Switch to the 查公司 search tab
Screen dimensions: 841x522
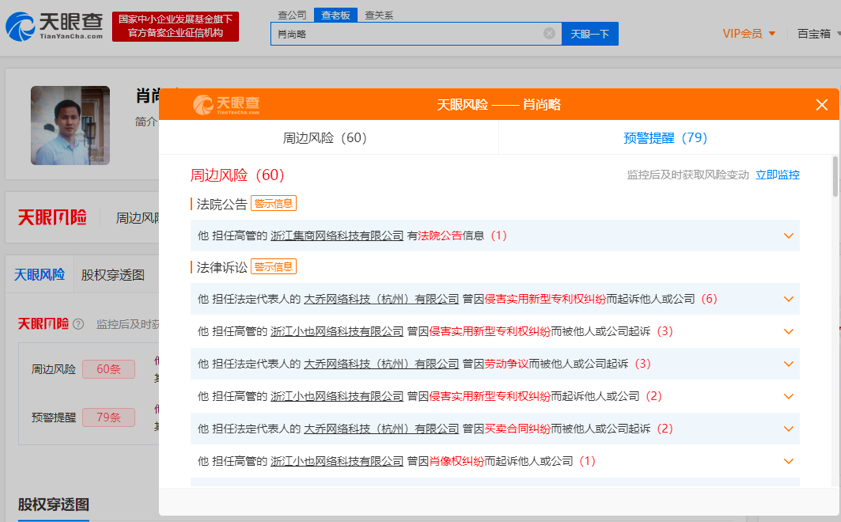coord(292,15)
